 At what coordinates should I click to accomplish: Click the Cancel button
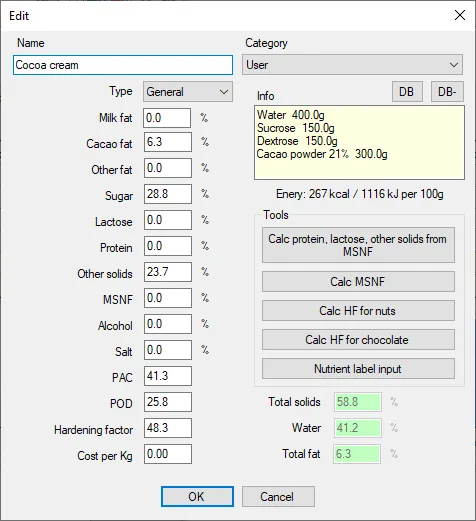[278, 497]
